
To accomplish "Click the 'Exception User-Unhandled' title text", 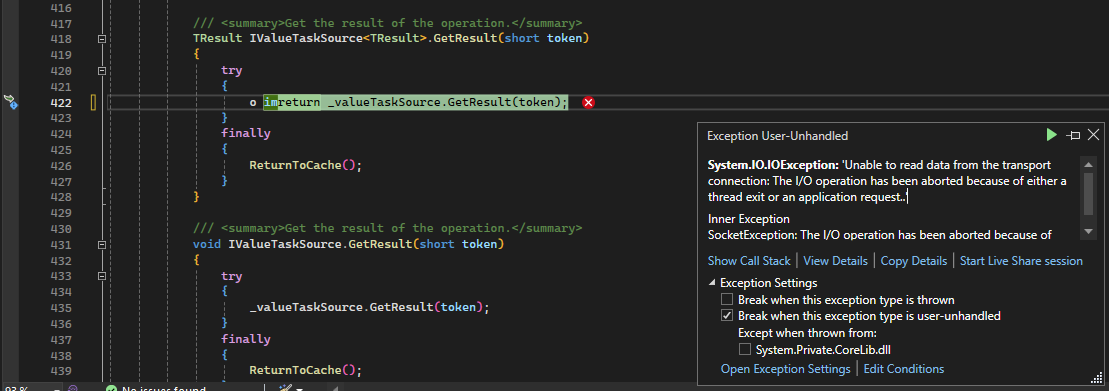I will pos(777,136).
